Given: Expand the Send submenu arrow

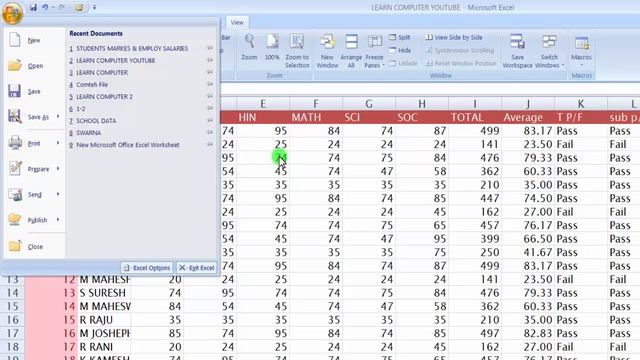Looking at the screenshot, I should 58,194.
